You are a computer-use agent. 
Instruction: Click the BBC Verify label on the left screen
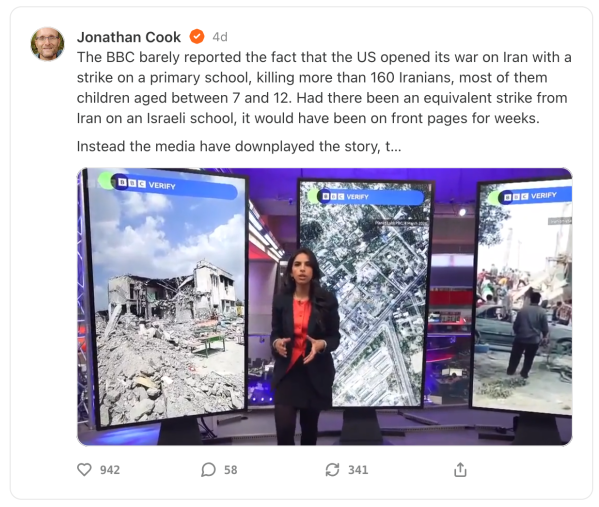click(147, 184)
